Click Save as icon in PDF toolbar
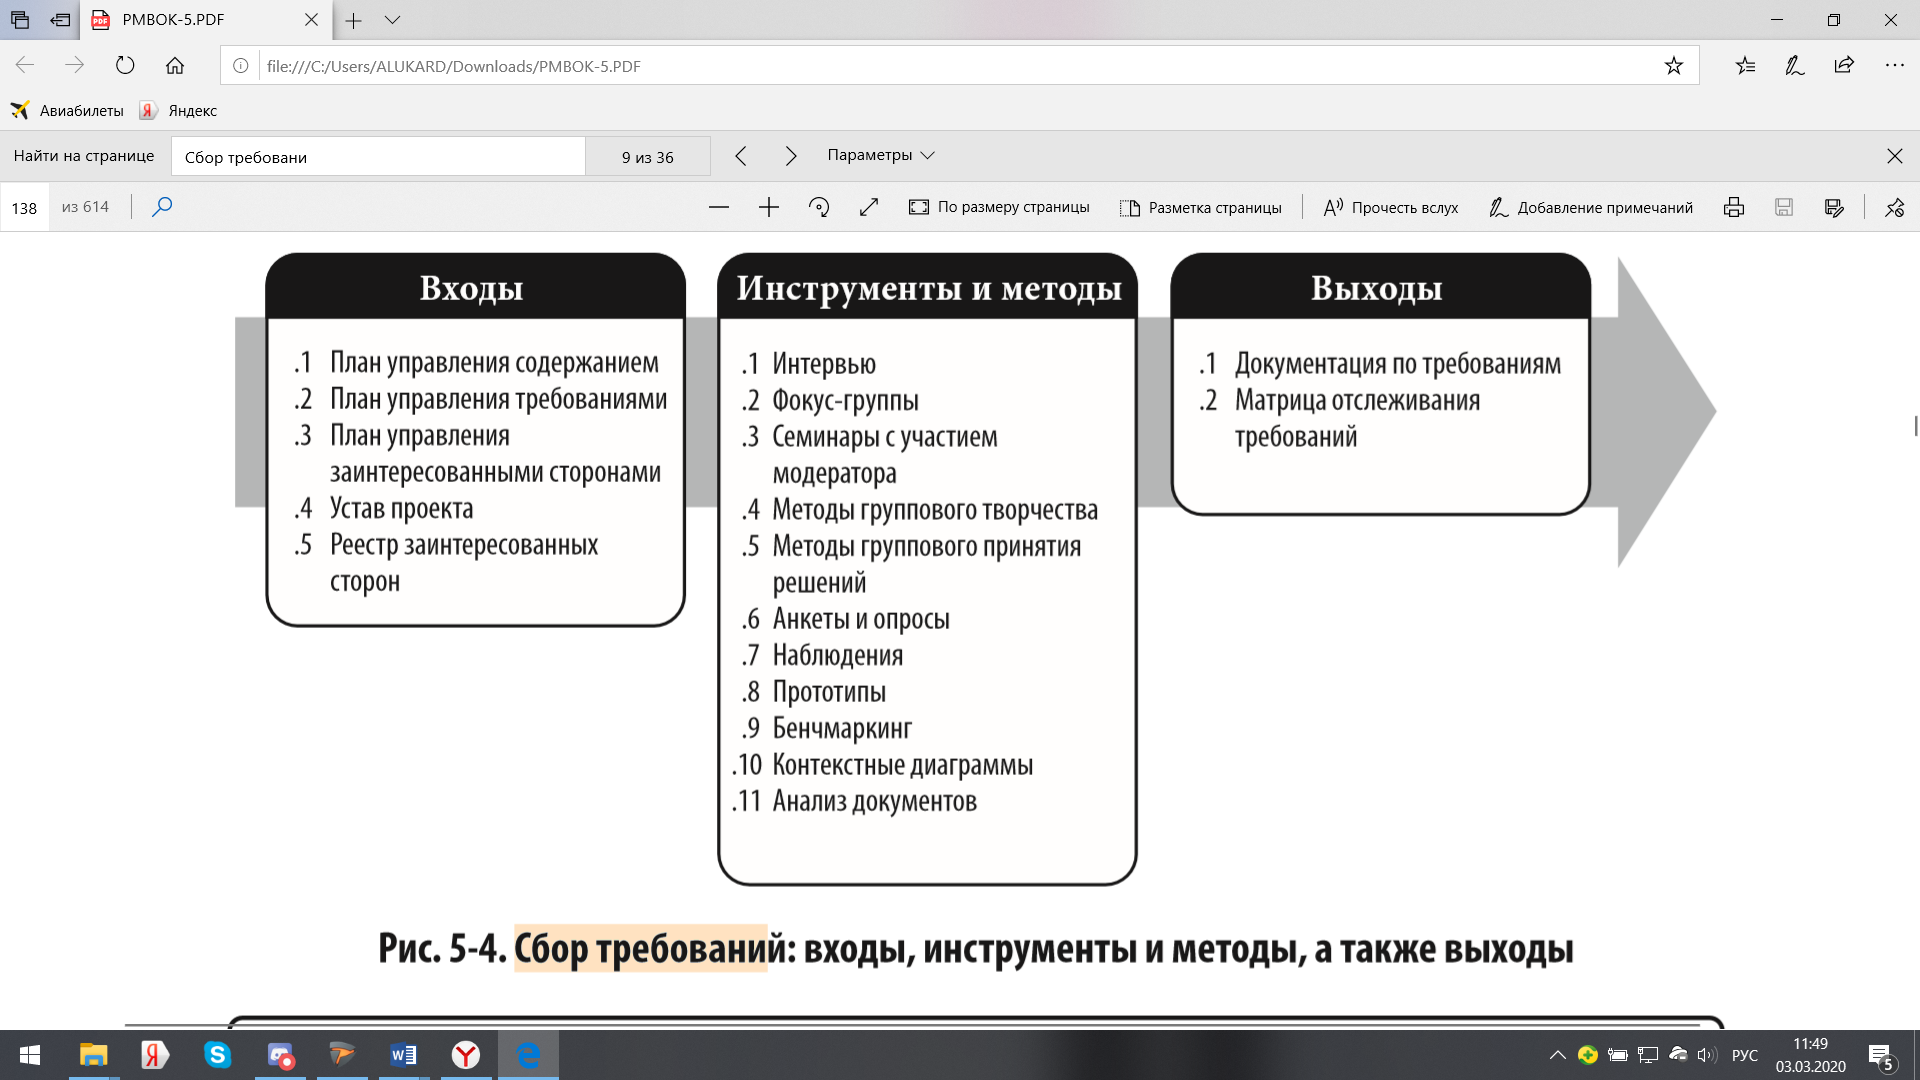This screenshot has width=1920, height=1080. [x=1834, y=207]
